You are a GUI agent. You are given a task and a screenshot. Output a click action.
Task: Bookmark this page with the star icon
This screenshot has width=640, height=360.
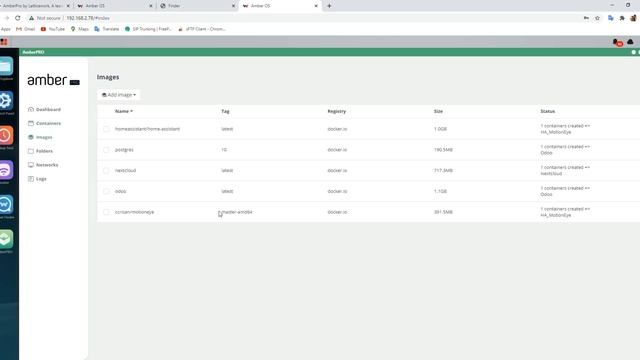click(598, 18)
